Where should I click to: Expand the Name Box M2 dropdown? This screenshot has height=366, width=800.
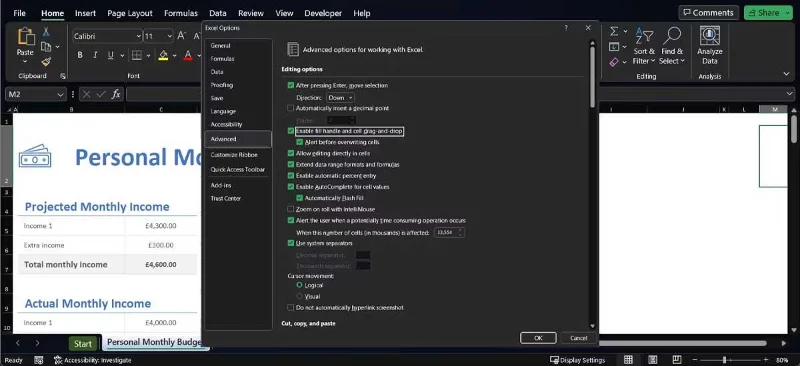(61, 94)
